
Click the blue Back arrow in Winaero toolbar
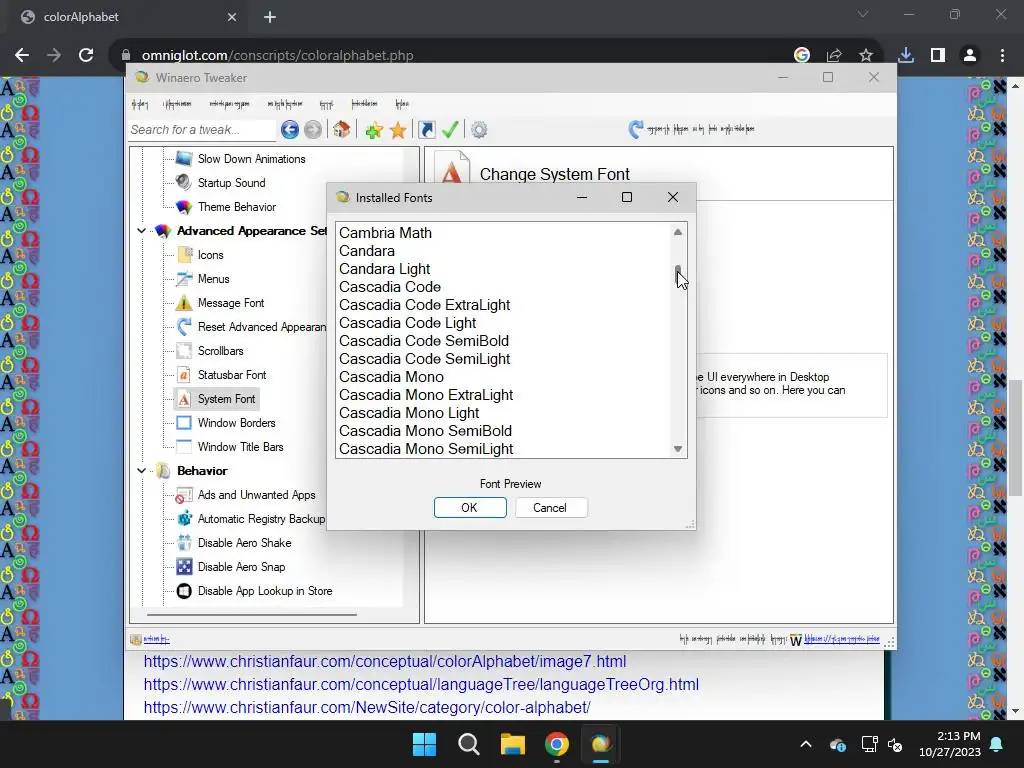[x=290, y=130]
